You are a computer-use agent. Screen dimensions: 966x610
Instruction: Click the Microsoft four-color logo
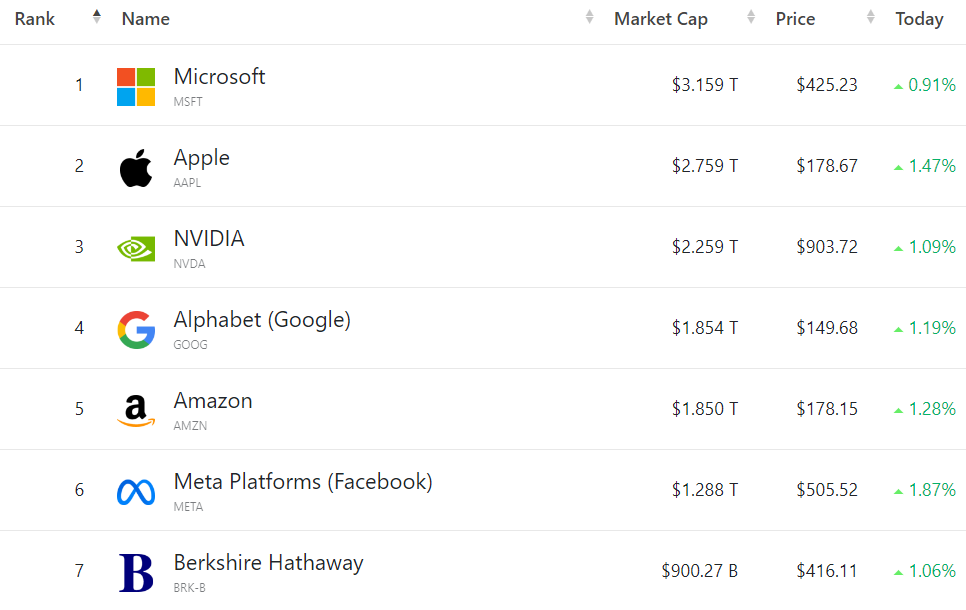tap(136, 87)
